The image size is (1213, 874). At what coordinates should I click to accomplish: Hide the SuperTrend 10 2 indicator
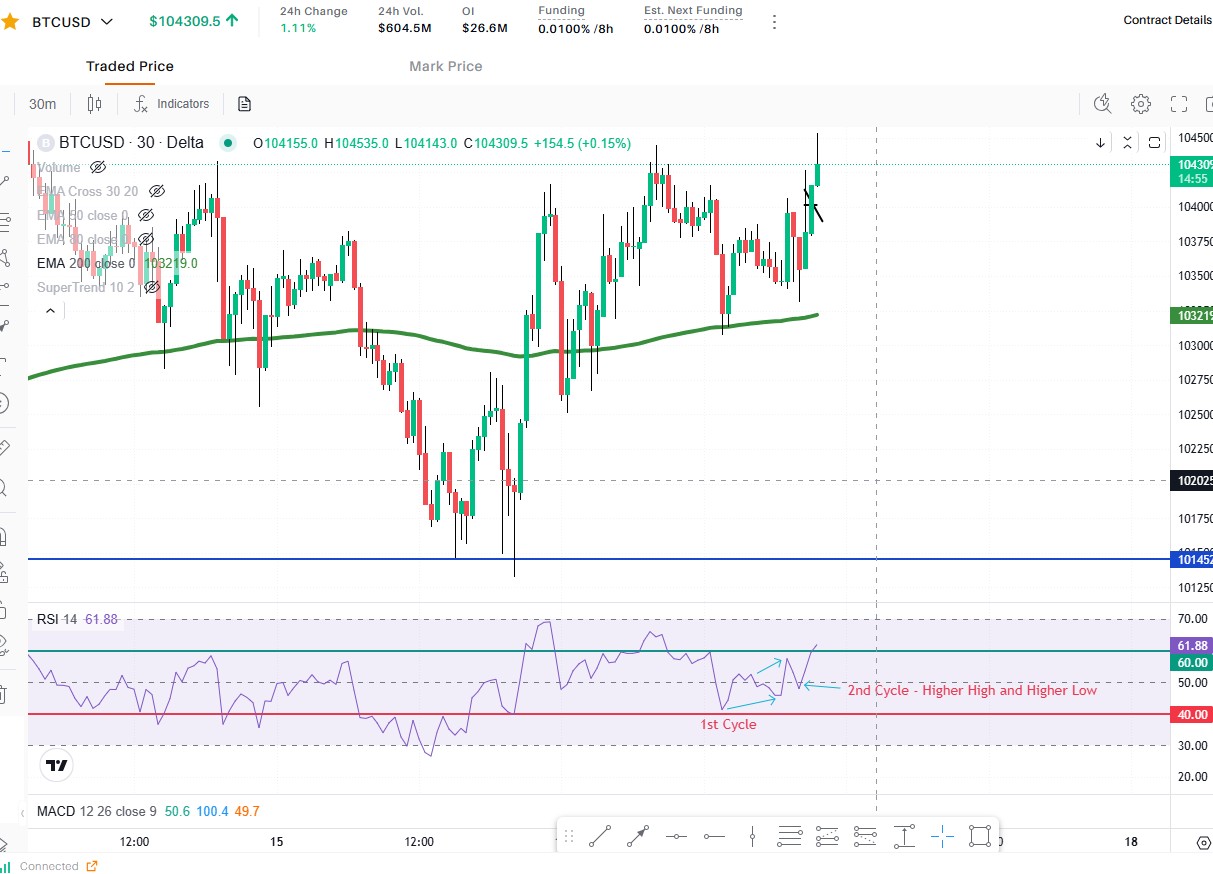pos(152,287)
